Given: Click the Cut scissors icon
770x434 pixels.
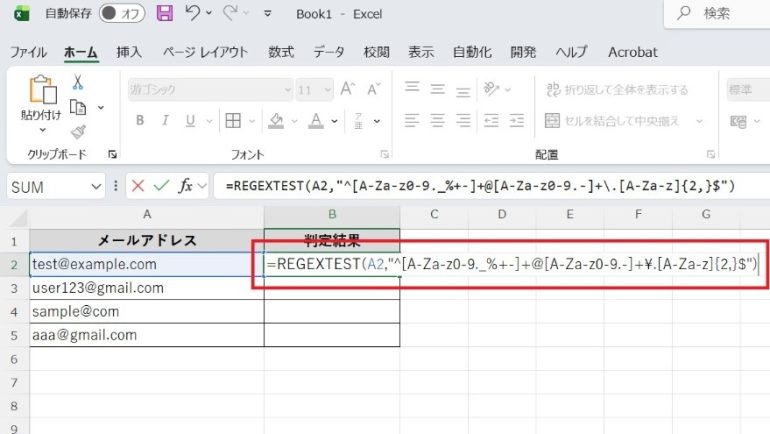Looking at the screenshot, I should pyautogui.click(x=78, y=82).
